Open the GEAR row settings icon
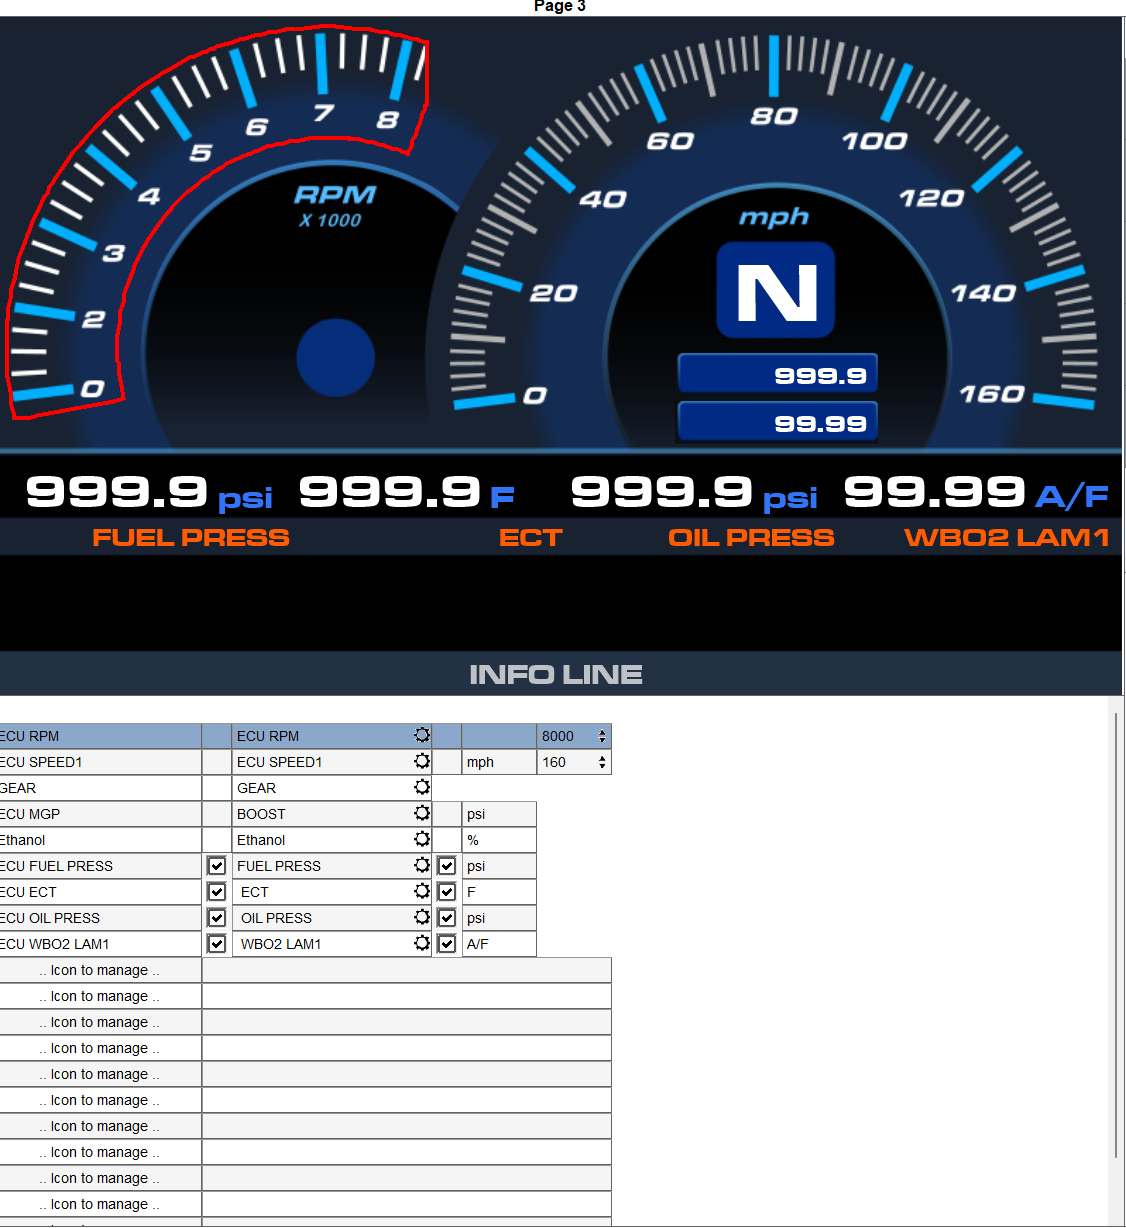The image size is (1126, 1228). (422, 787)
